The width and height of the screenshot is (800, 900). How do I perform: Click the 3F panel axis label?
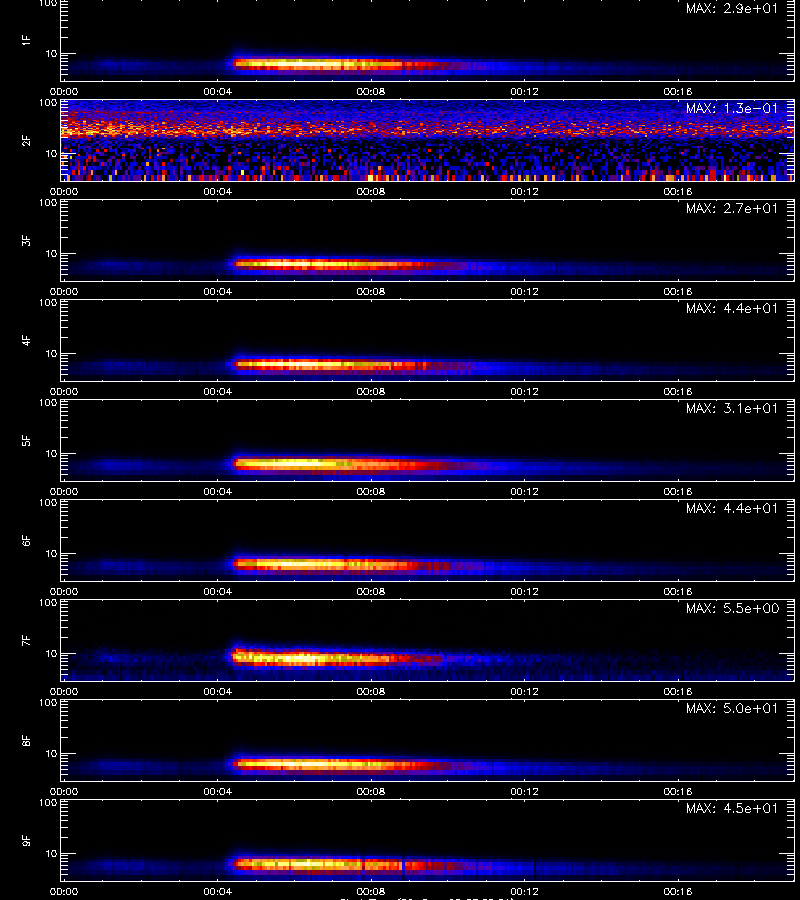pos(26,240)
